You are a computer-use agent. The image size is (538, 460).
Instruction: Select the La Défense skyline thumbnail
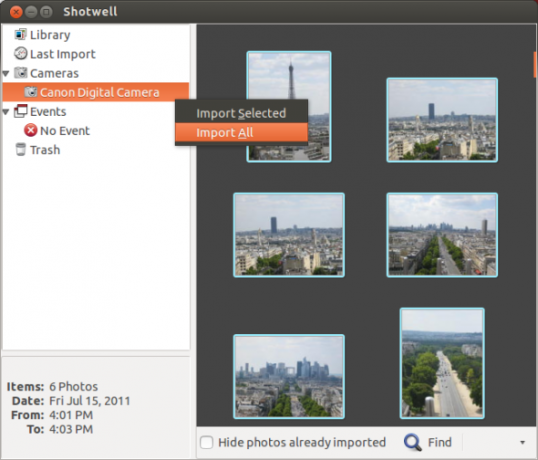pyautogui.click(x=289, y=376)
